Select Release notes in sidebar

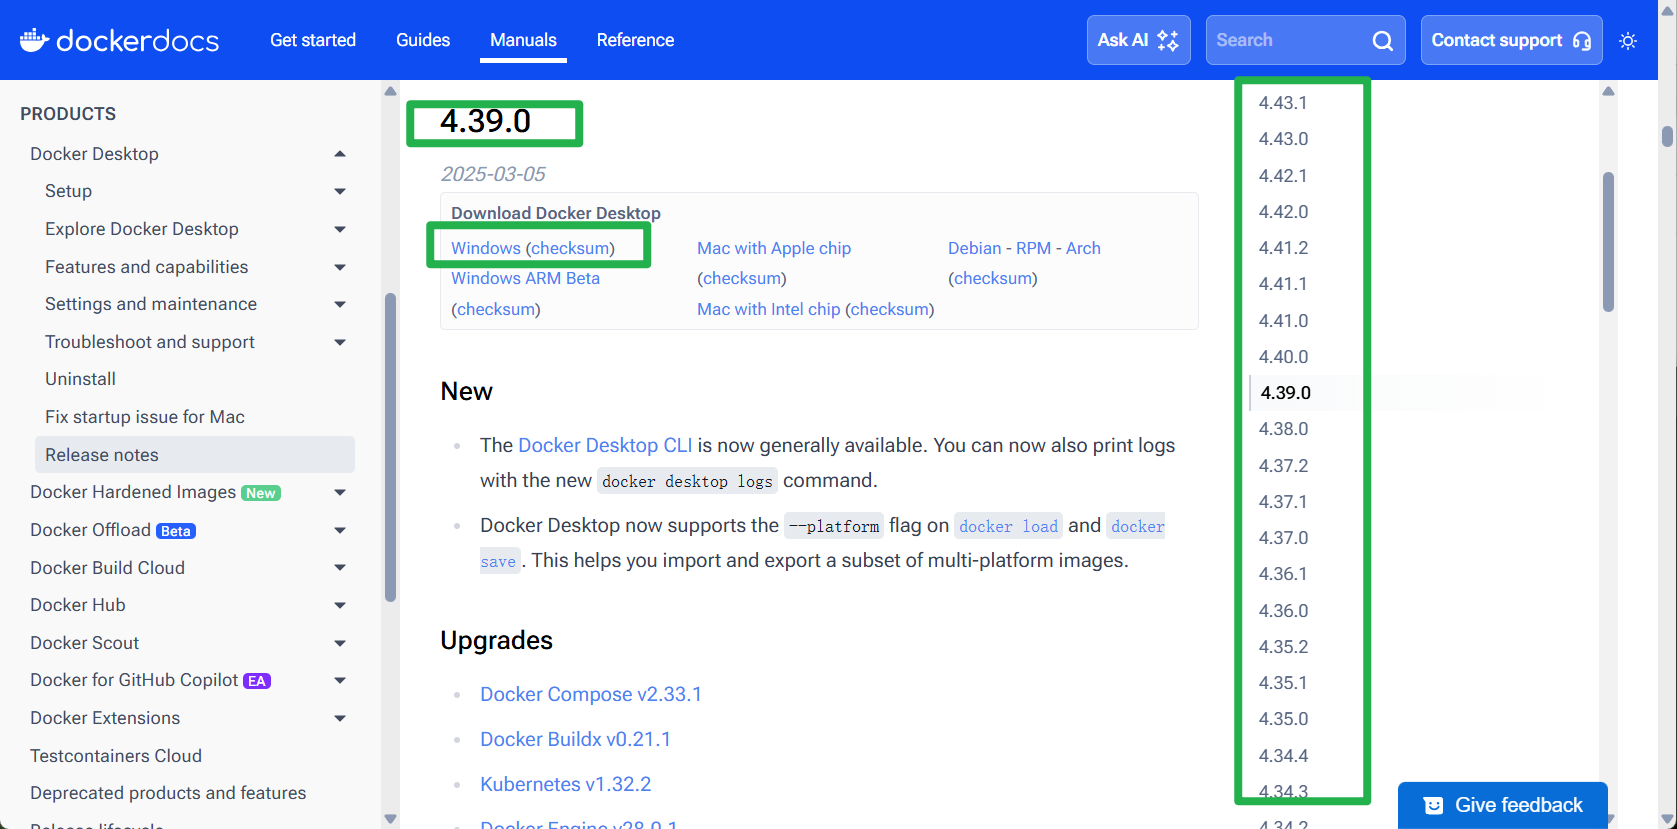(195, 455)
